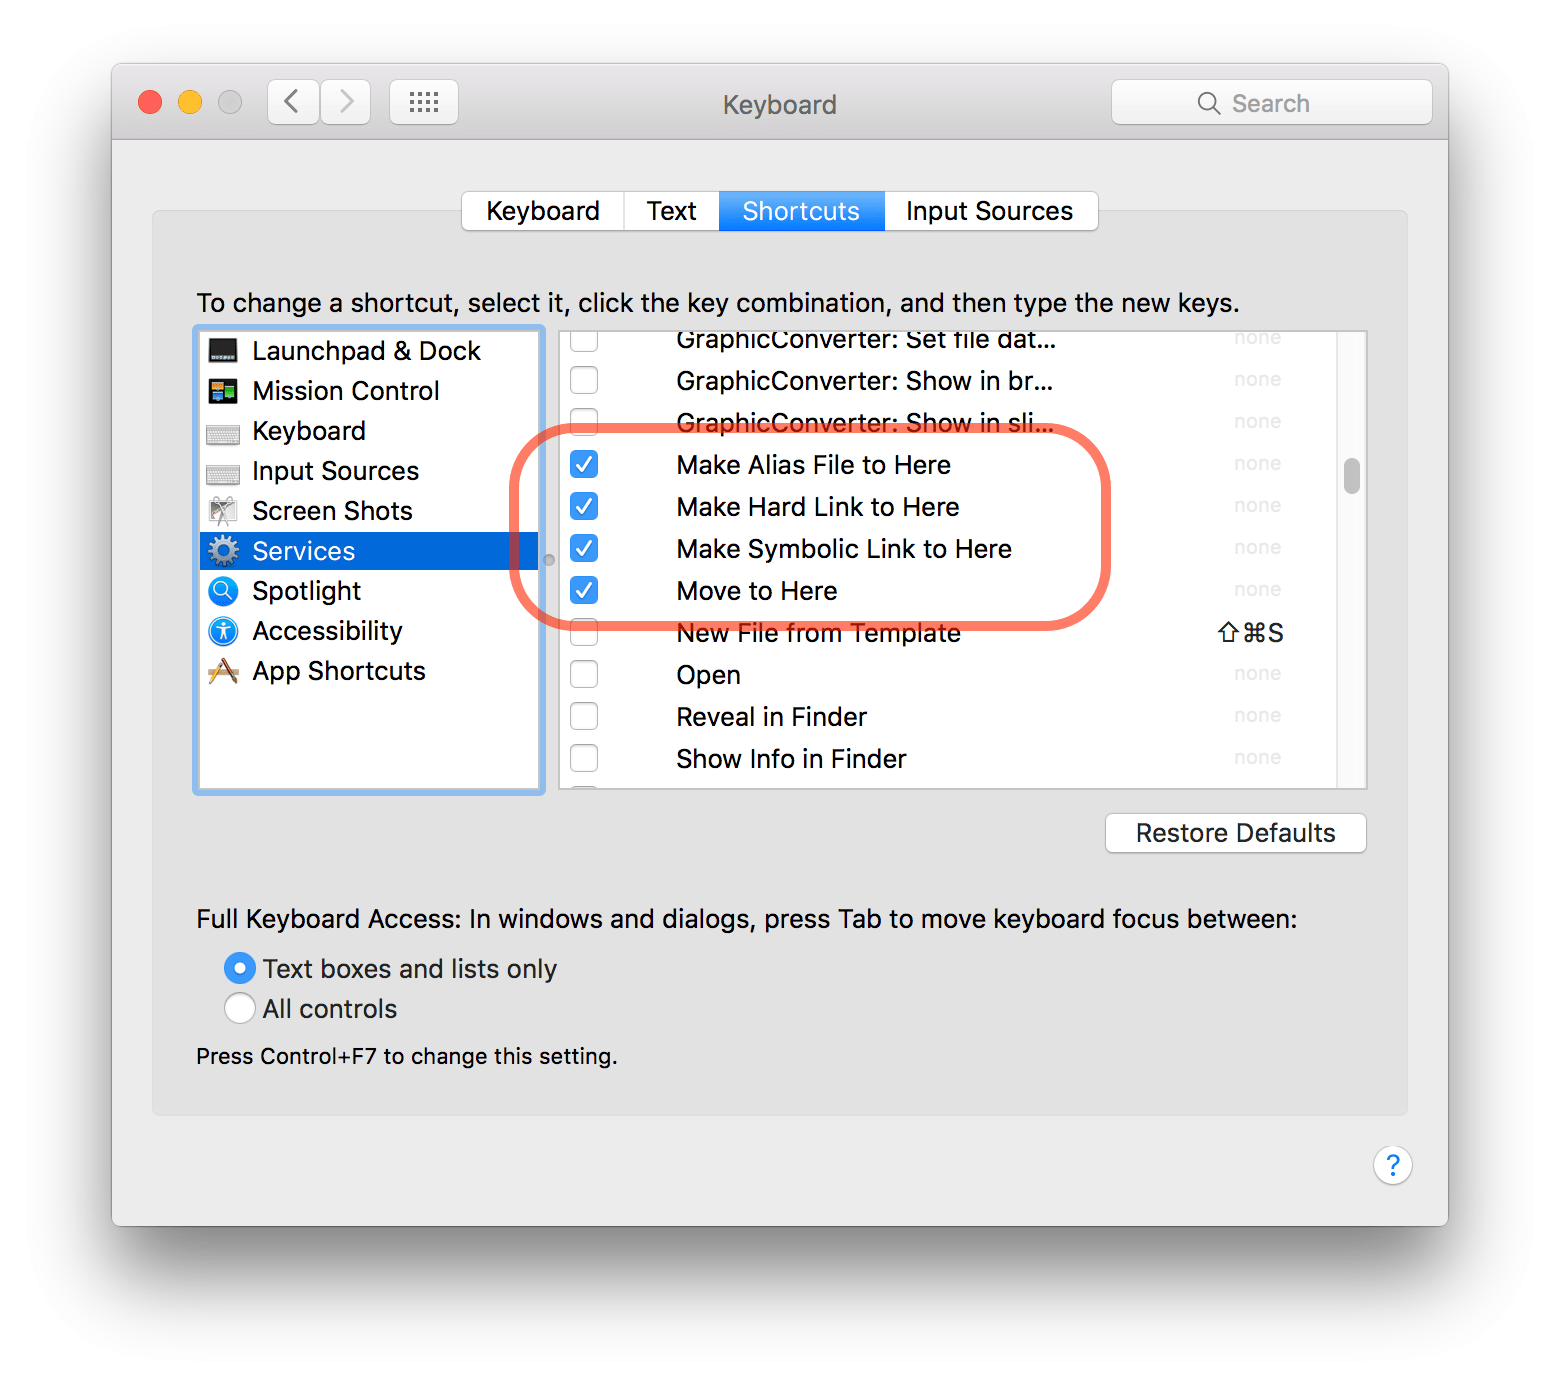Image resolution: width=1560 pixels, height=1386 pixels.
Task: Select the Services gear icon
Action: (222, 550)
